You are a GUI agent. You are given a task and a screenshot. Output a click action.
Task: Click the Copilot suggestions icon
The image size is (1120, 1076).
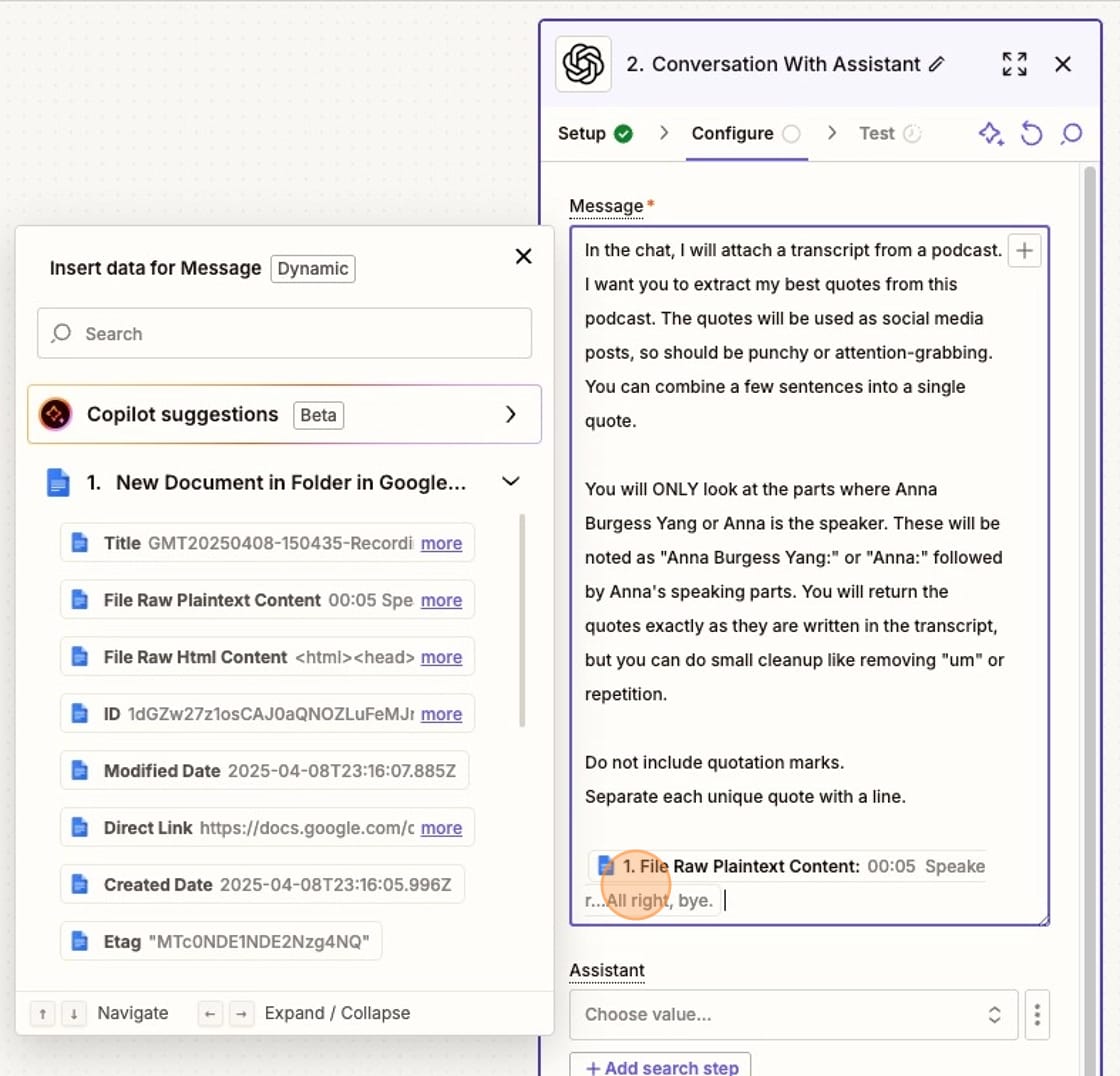pyautogui.click(x=55, y=414)
